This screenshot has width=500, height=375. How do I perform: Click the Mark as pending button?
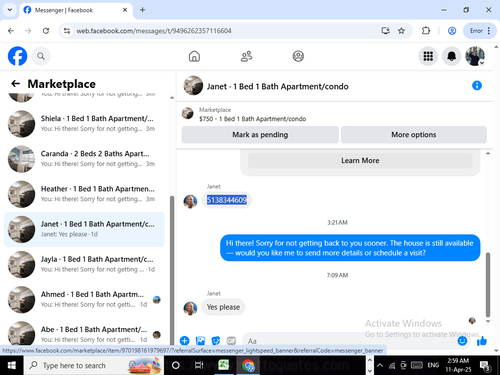pos(260,135)
